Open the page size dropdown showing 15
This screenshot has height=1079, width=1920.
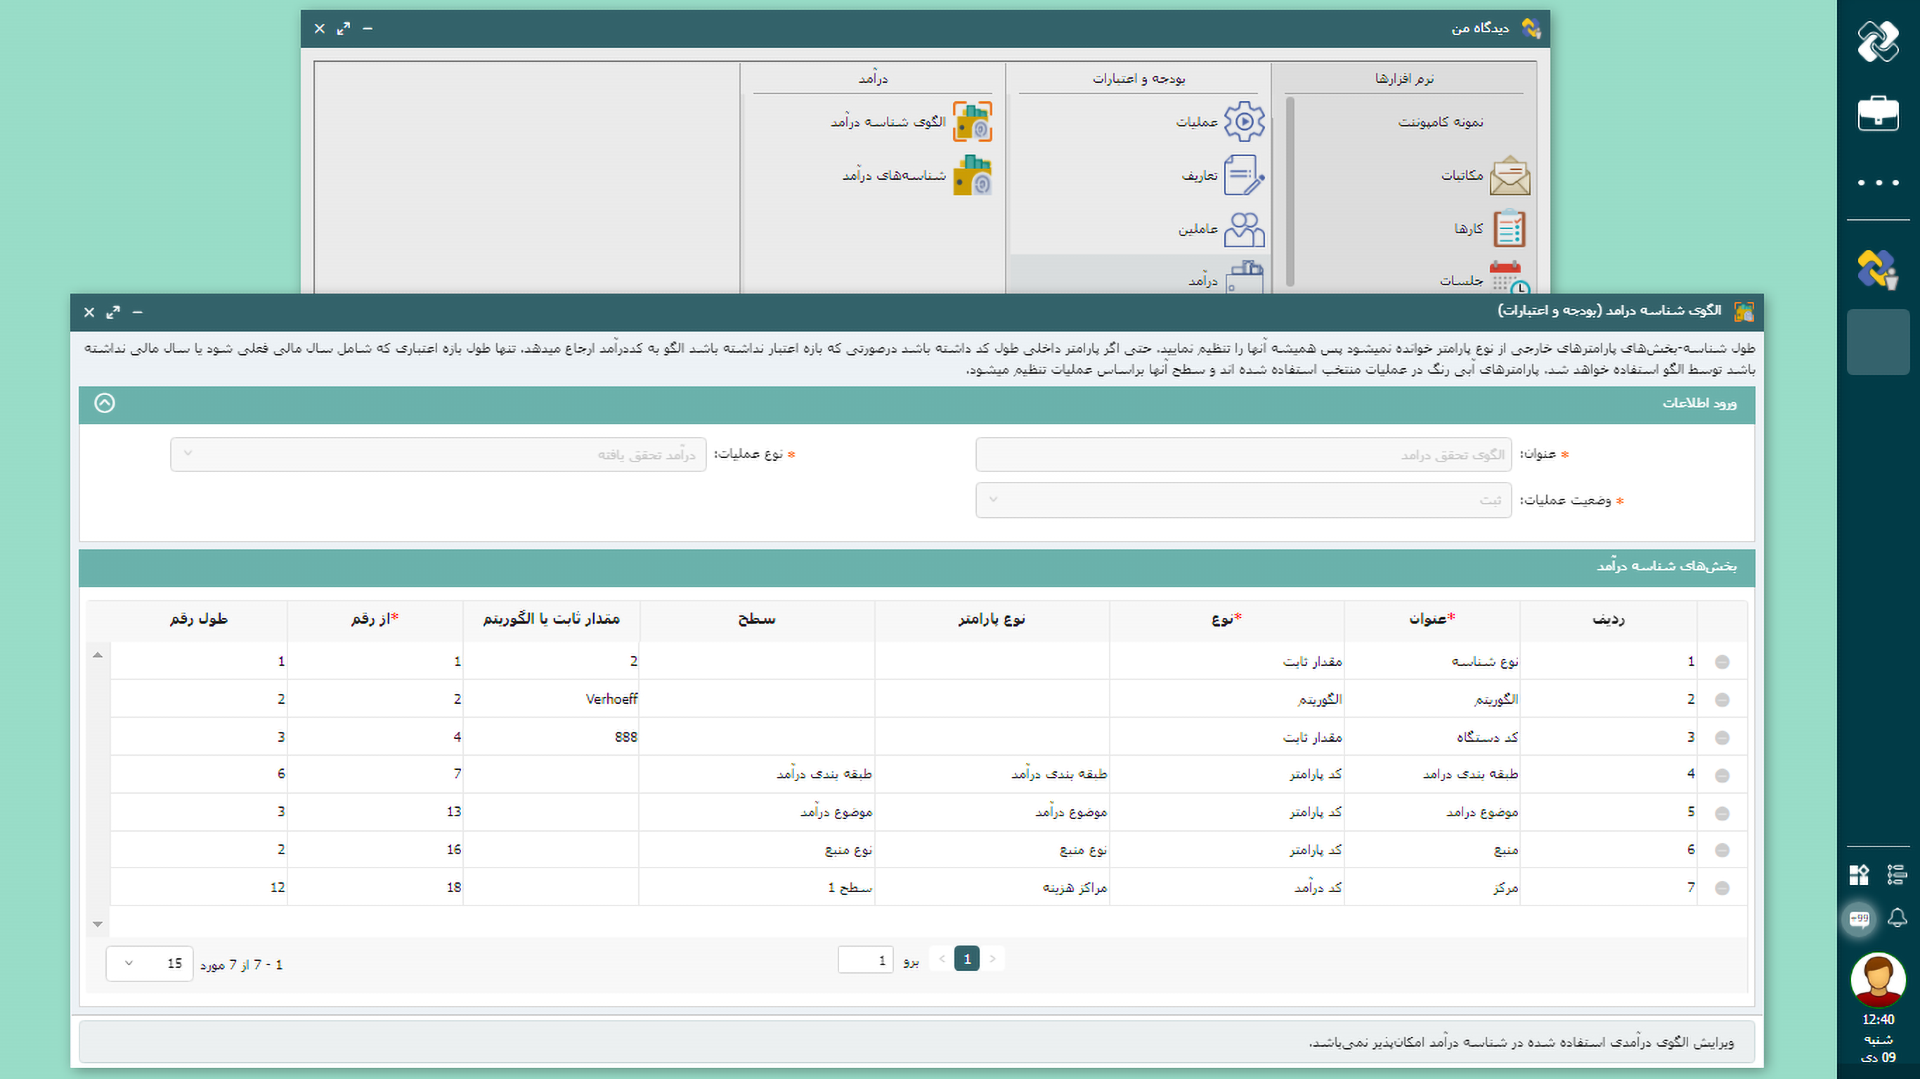pyautogui.click(x=149, y=964)
